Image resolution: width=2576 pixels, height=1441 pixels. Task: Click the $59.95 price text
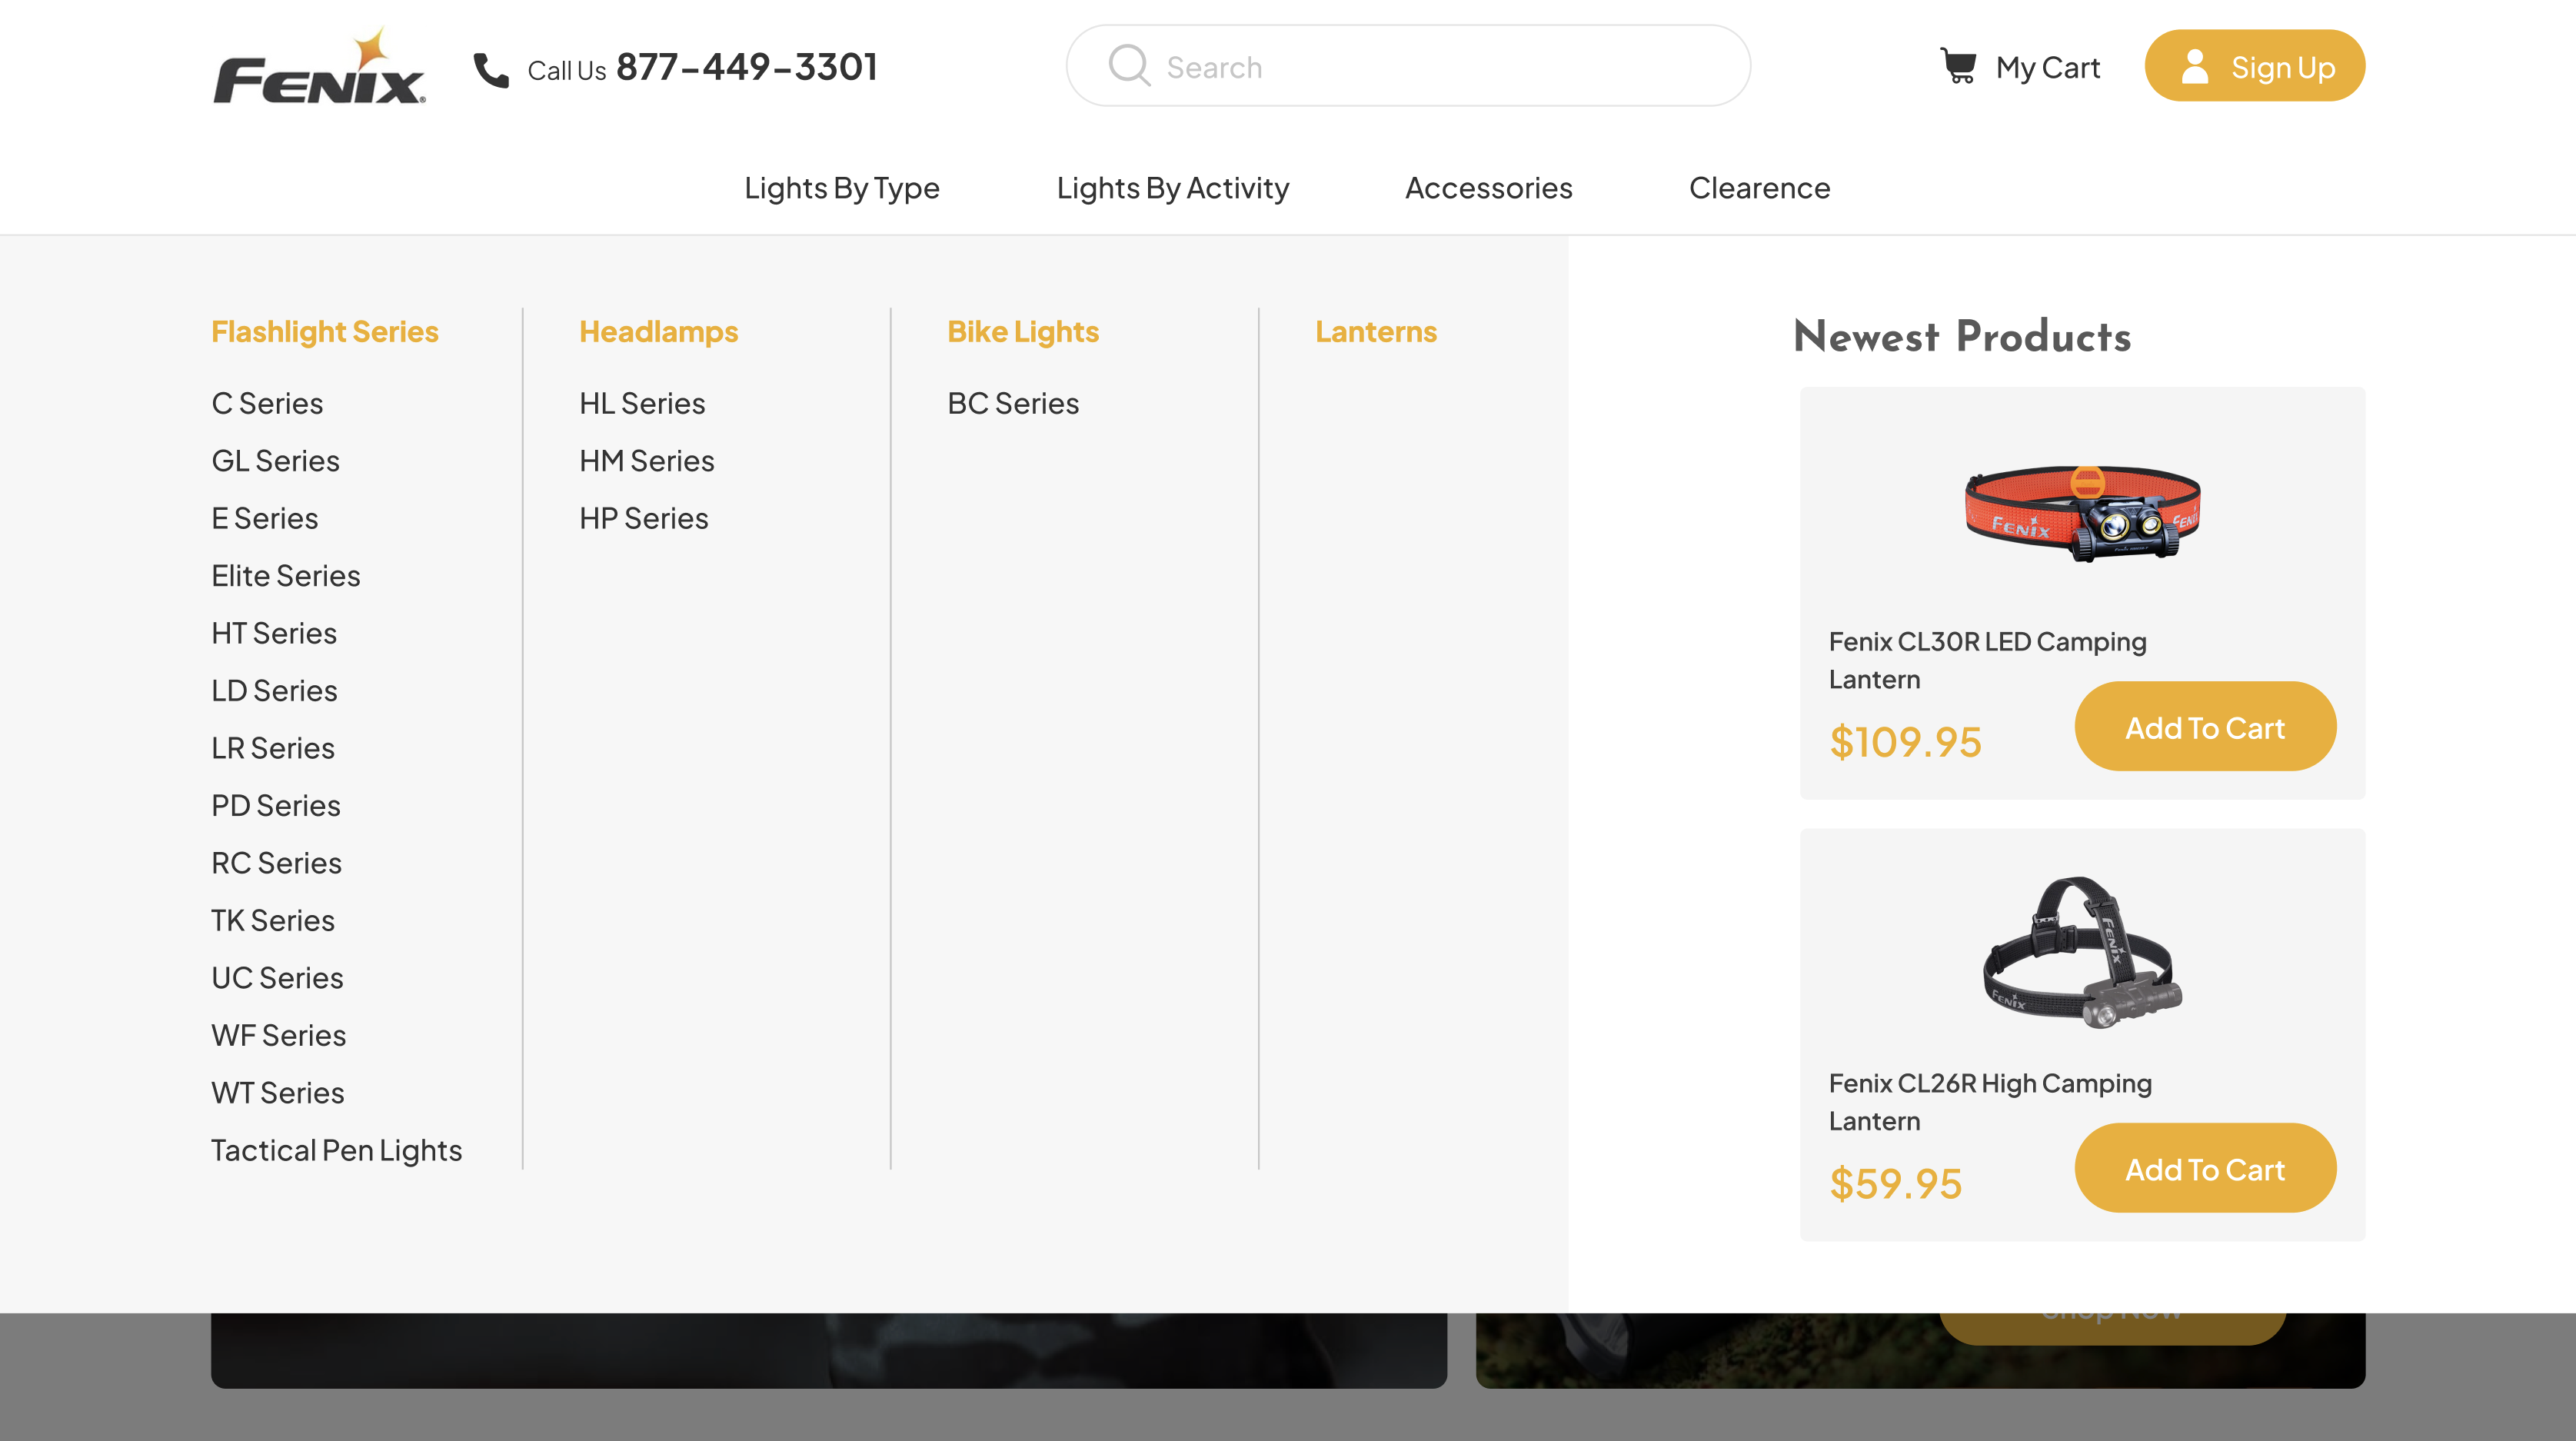pyautogui.click(x=1895, y=1184)
